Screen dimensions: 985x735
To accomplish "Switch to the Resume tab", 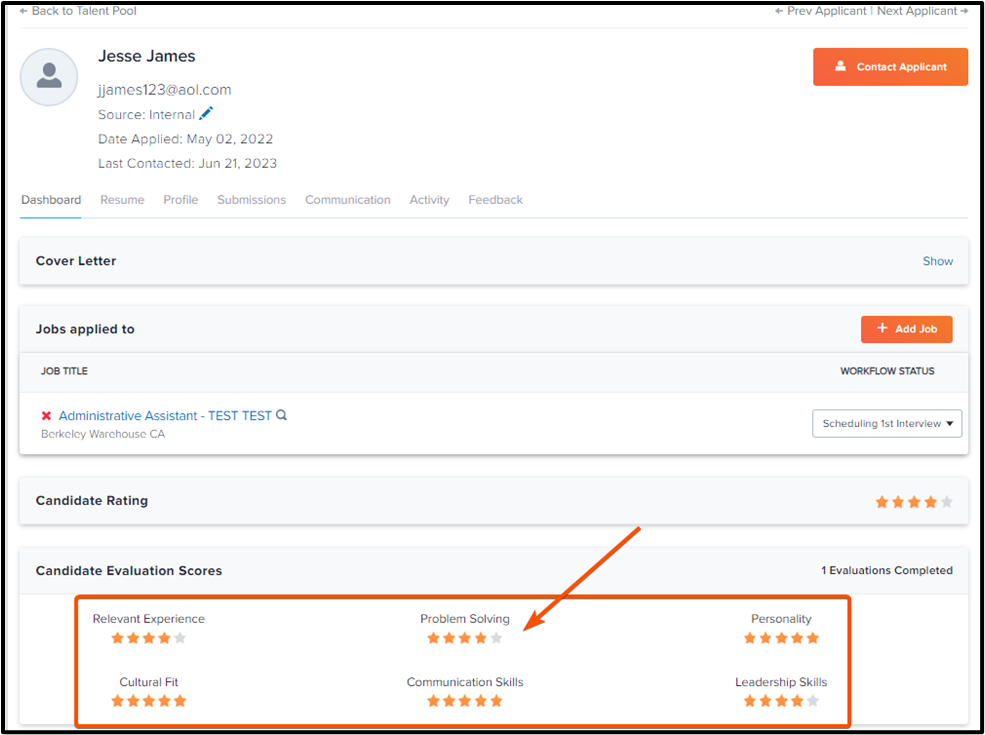I will point(122,200).
